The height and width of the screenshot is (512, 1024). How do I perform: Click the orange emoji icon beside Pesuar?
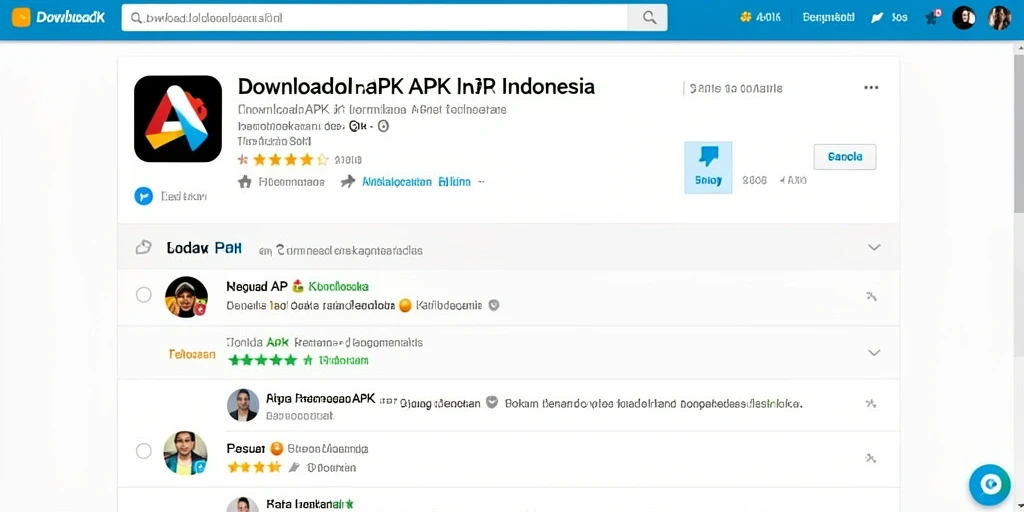[276, 449]
